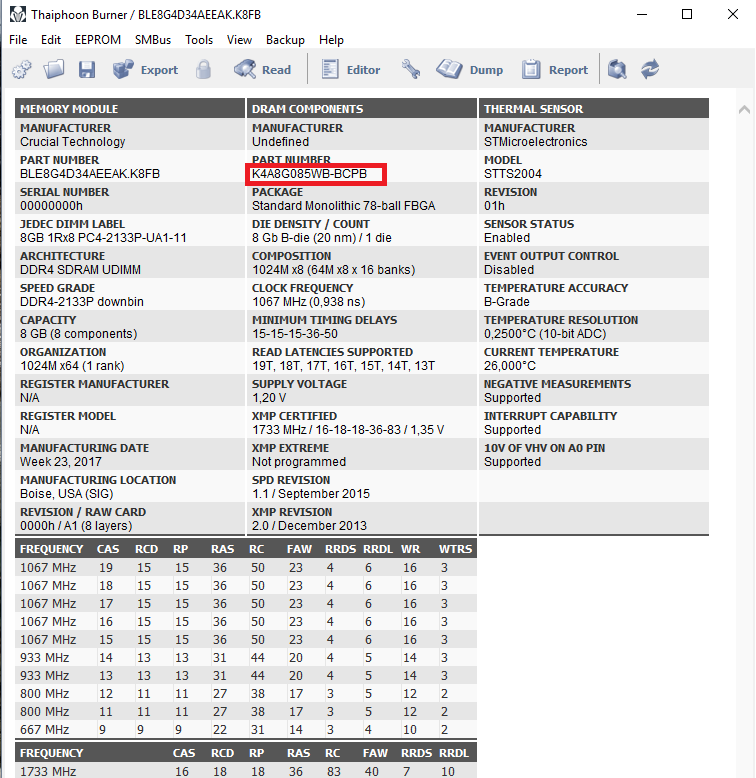
Task: Click the Read toolbar button
Action: point(262,69)
